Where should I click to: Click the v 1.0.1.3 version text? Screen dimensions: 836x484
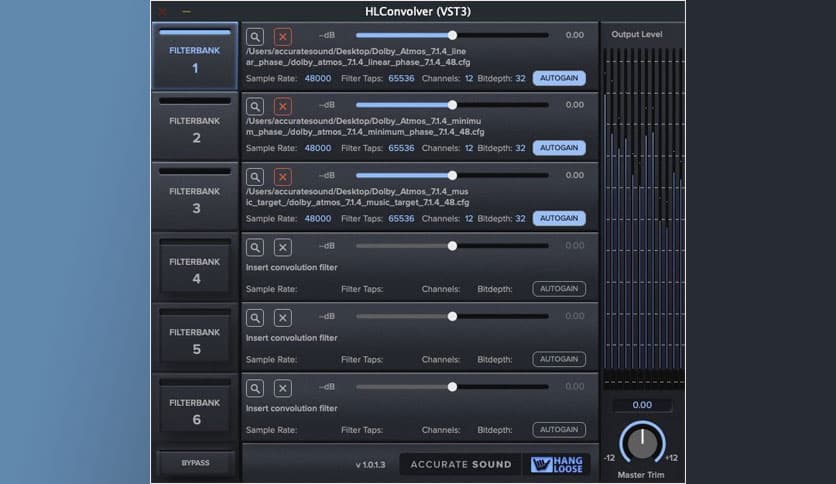point(370,465)
